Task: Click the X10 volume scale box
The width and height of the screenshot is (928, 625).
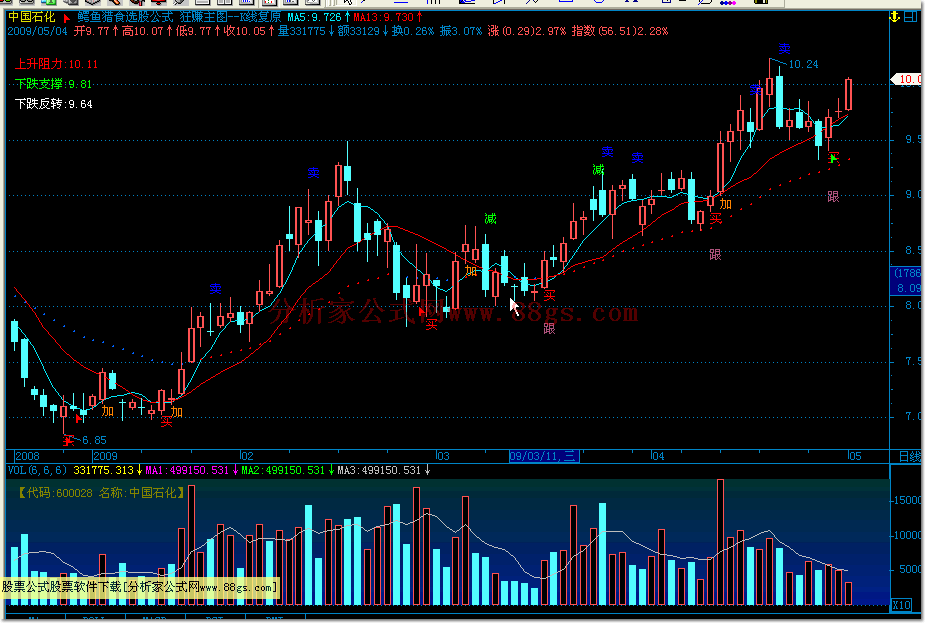Action: coord(901,605)
